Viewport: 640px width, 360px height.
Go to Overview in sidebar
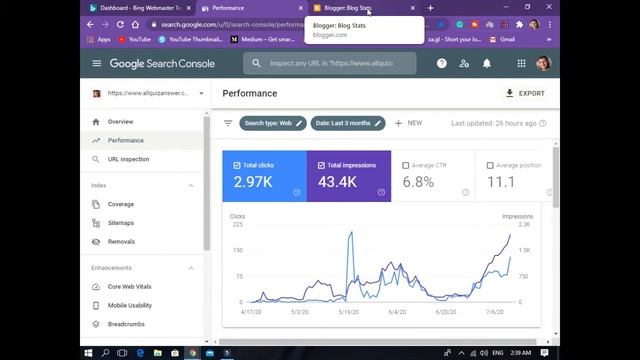pos(141,122)
